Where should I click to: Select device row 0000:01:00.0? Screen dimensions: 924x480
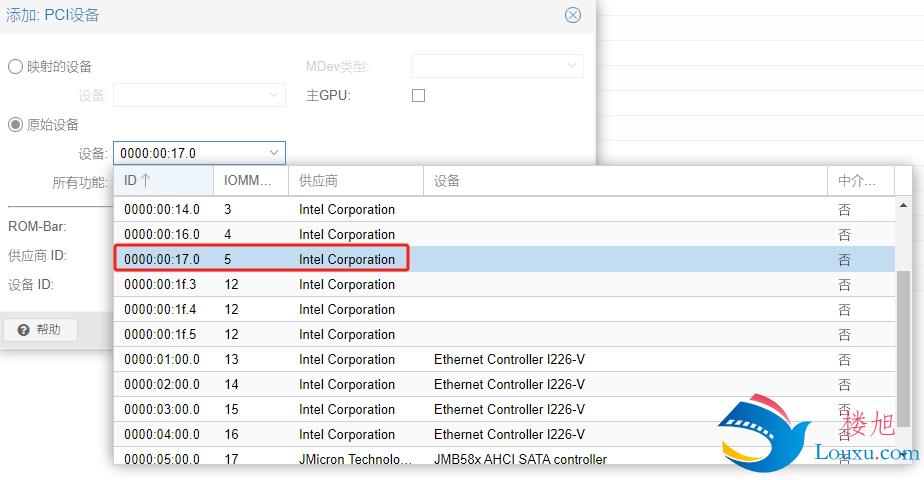[x=504, y=359]
